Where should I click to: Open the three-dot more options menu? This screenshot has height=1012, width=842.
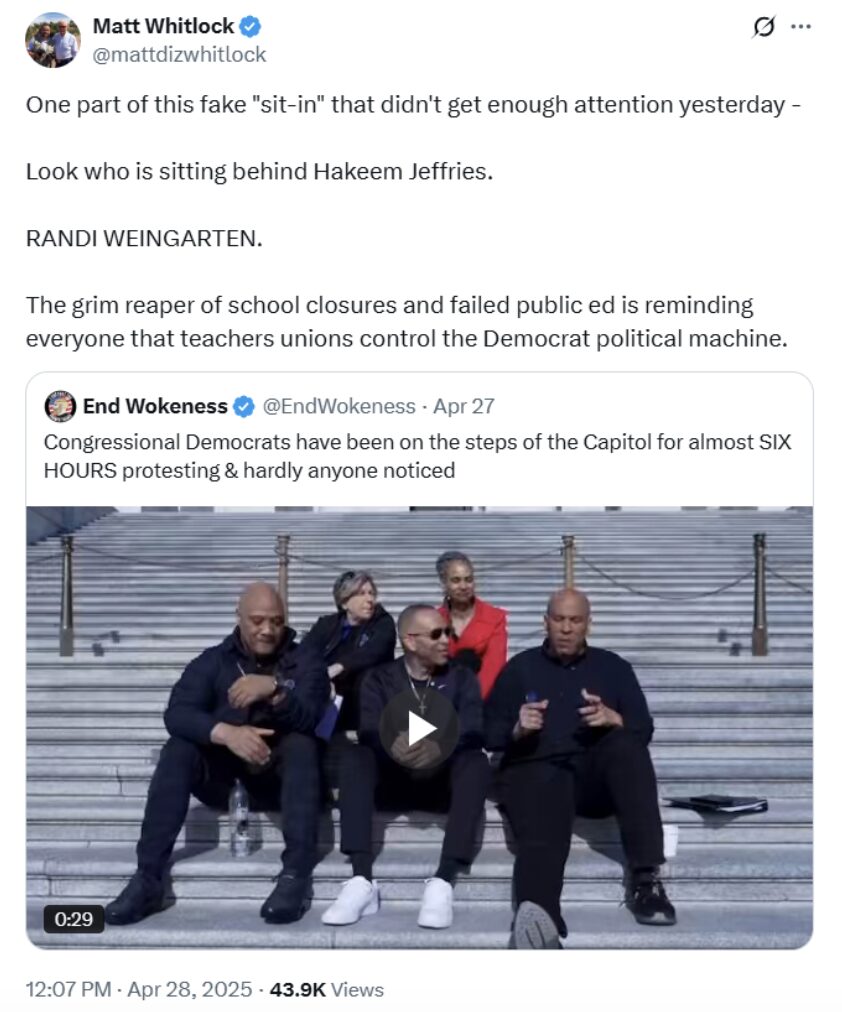[801, 27]
